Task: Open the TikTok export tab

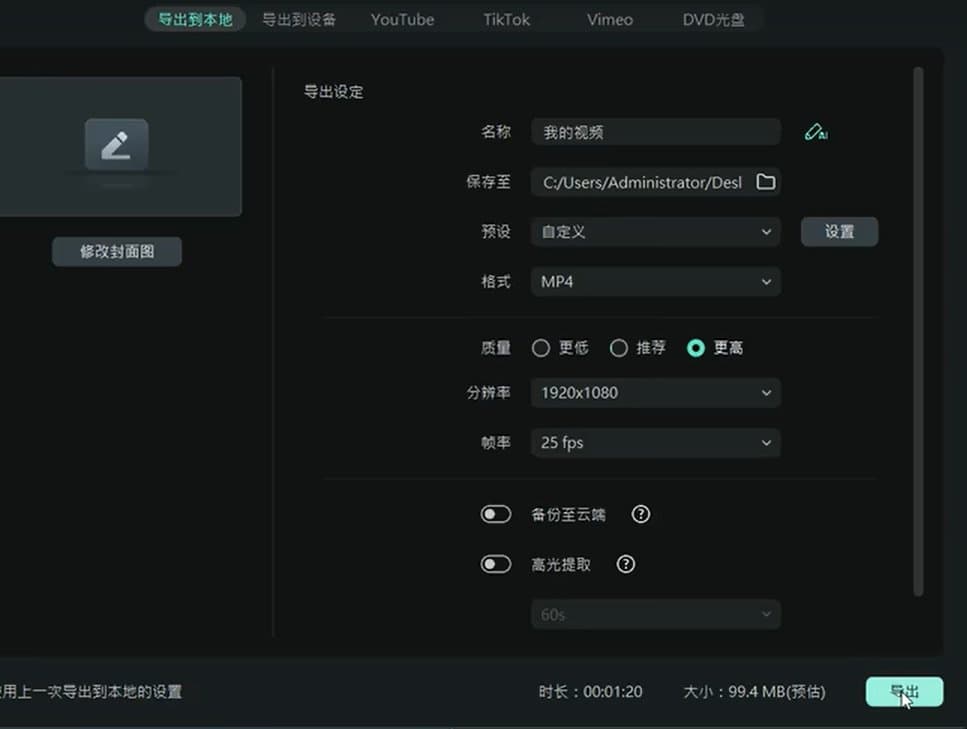Action: [505, 19]
